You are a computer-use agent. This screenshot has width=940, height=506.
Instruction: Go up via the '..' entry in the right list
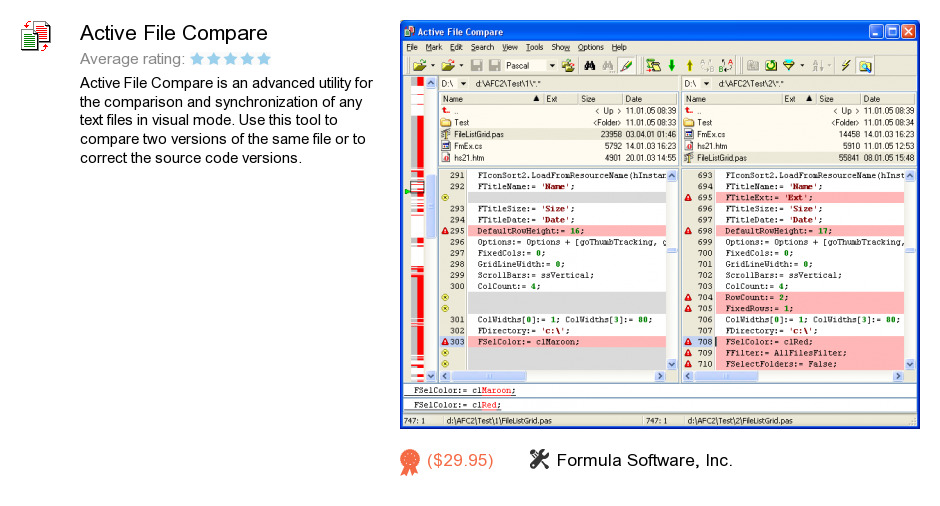pyautogui.click(x=800, y=111)
